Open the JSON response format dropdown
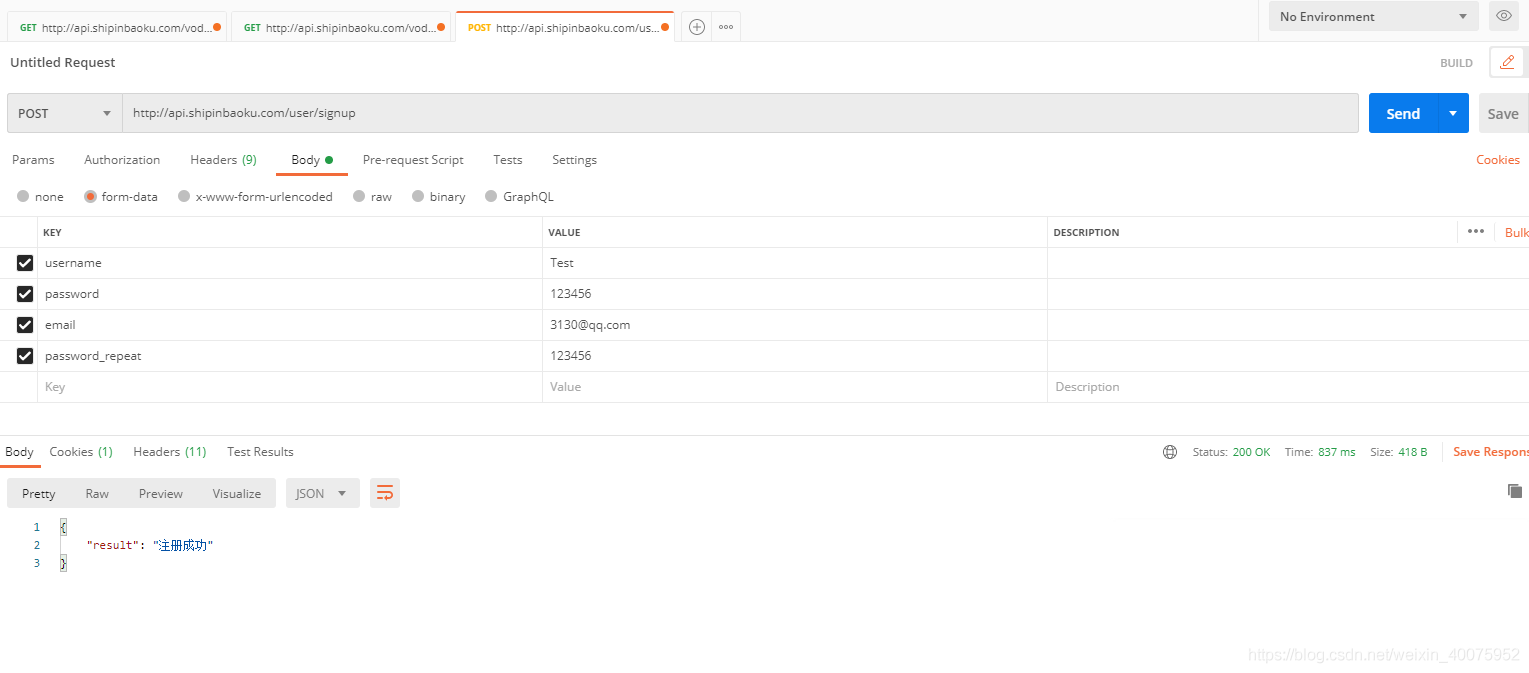 pos(322,493)
